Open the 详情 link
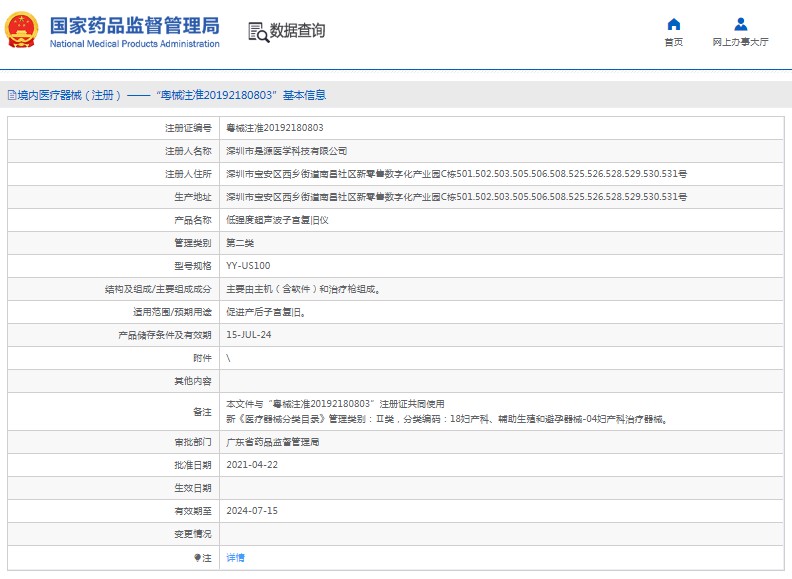 coord(235,557)
